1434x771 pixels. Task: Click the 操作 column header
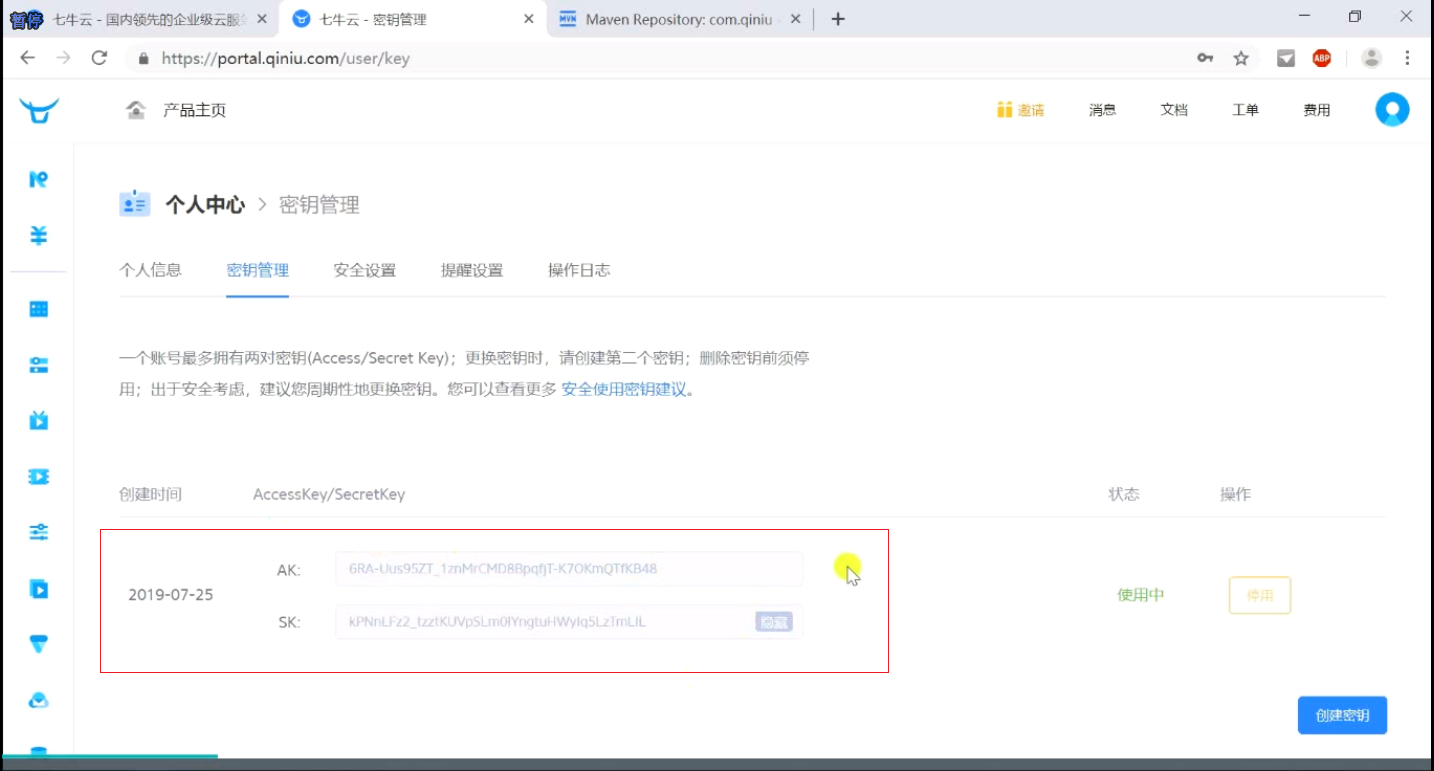click(1235, 494)
